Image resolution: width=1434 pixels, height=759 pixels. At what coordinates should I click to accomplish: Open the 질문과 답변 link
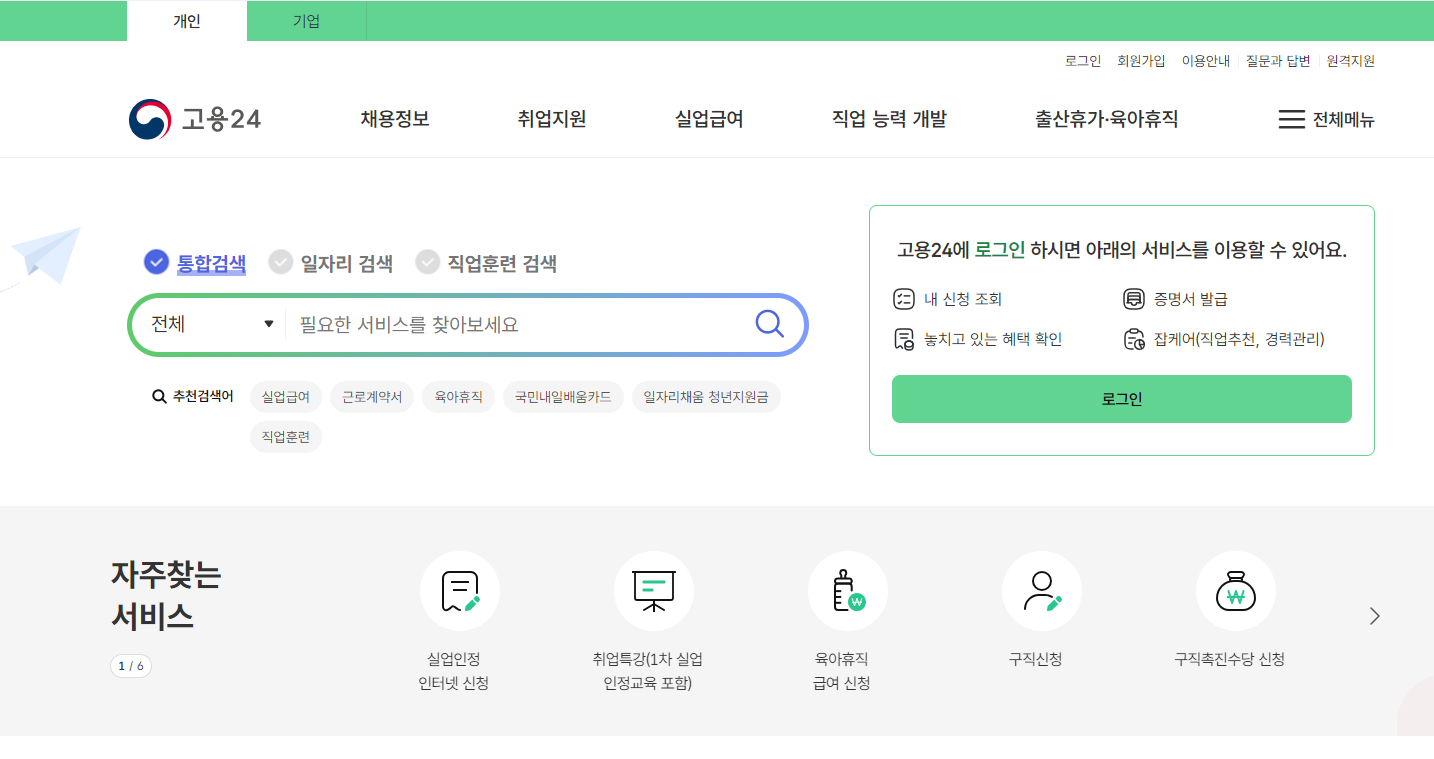click(1278, 61)
